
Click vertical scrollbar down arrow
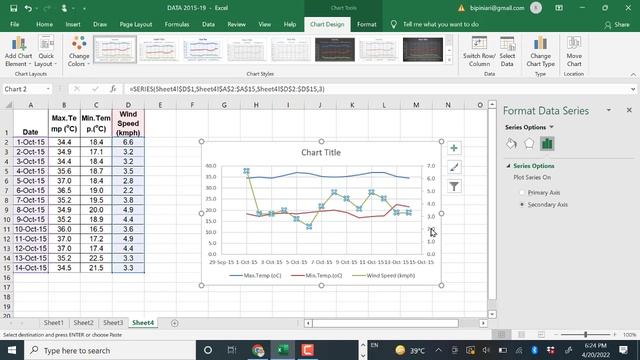(492, 314)
